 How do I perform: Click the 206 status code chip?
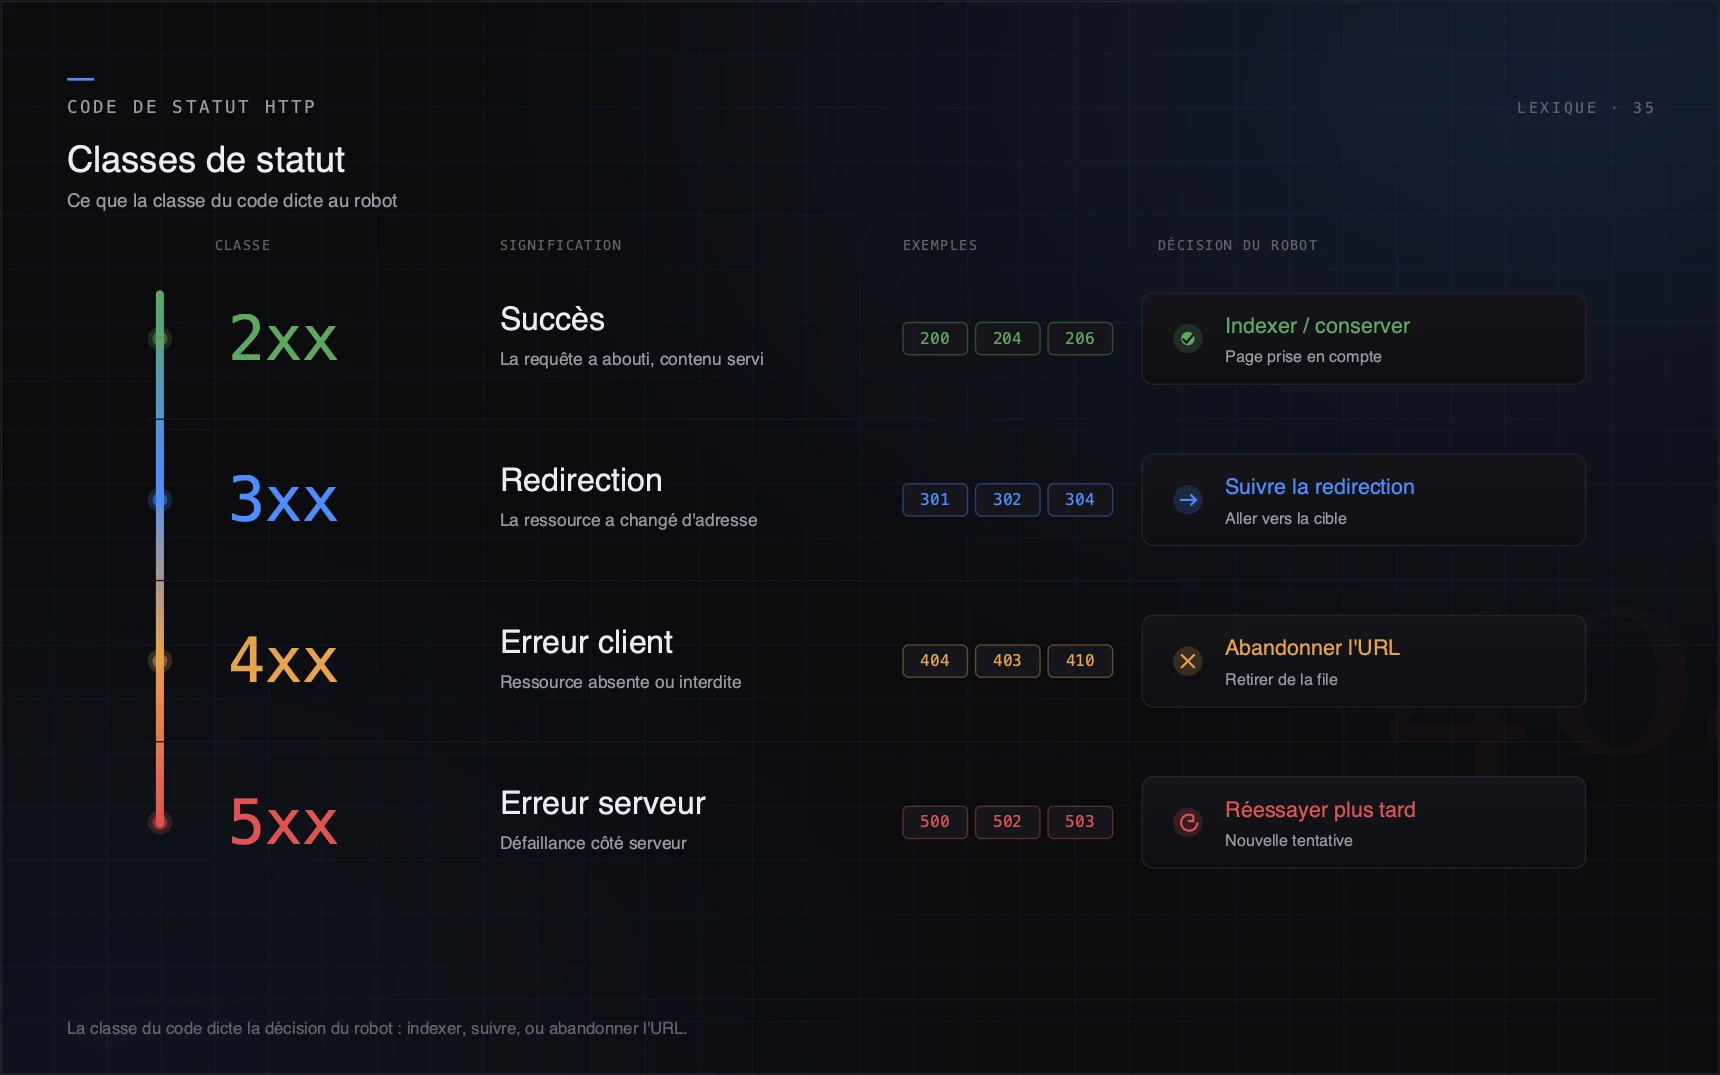(1080, 339)
